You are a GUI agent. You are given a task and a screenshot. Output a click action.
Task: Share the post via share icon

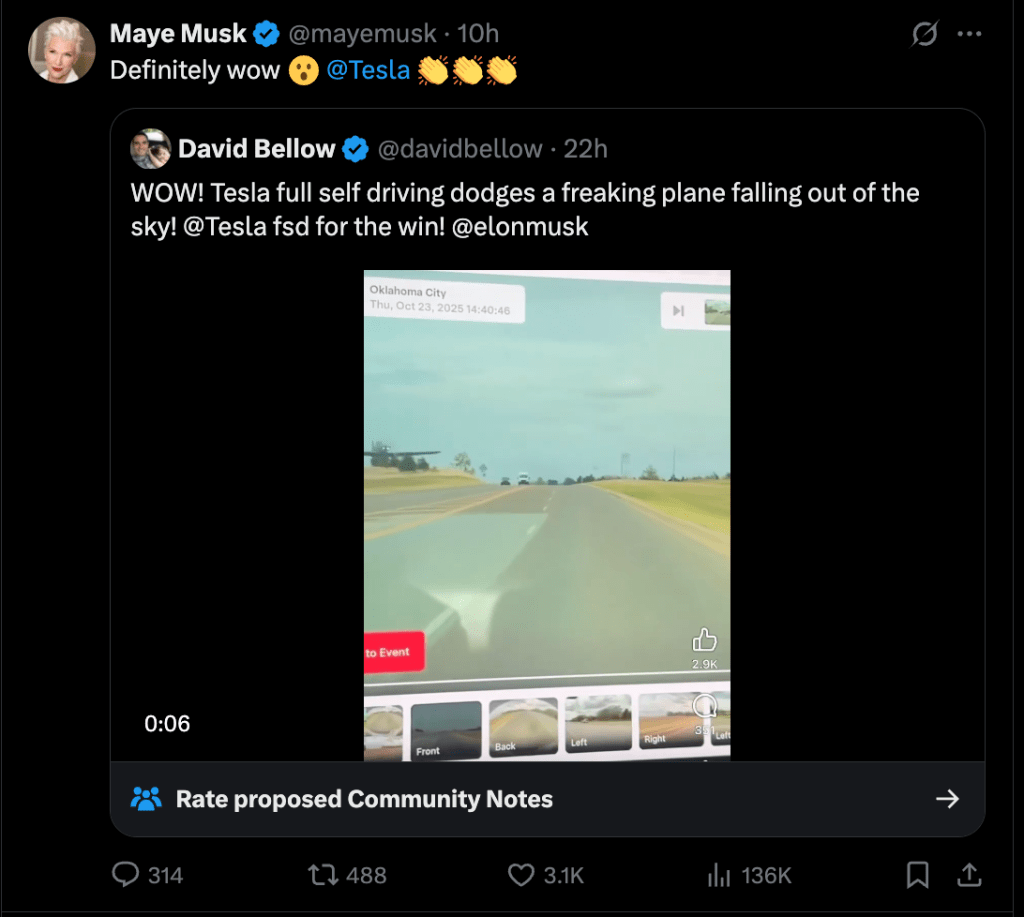pyautogui.click(x=969, y=875)
